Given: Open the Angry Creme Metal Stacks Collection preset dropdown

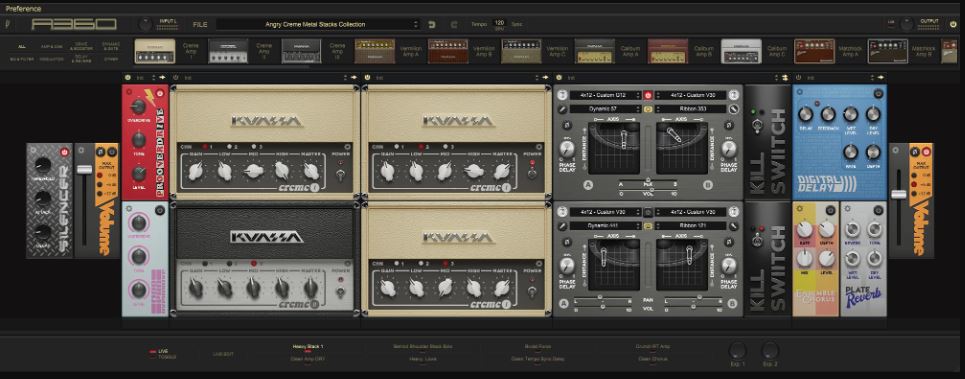Looking at the screenshot, I should (x=318, y=25).
